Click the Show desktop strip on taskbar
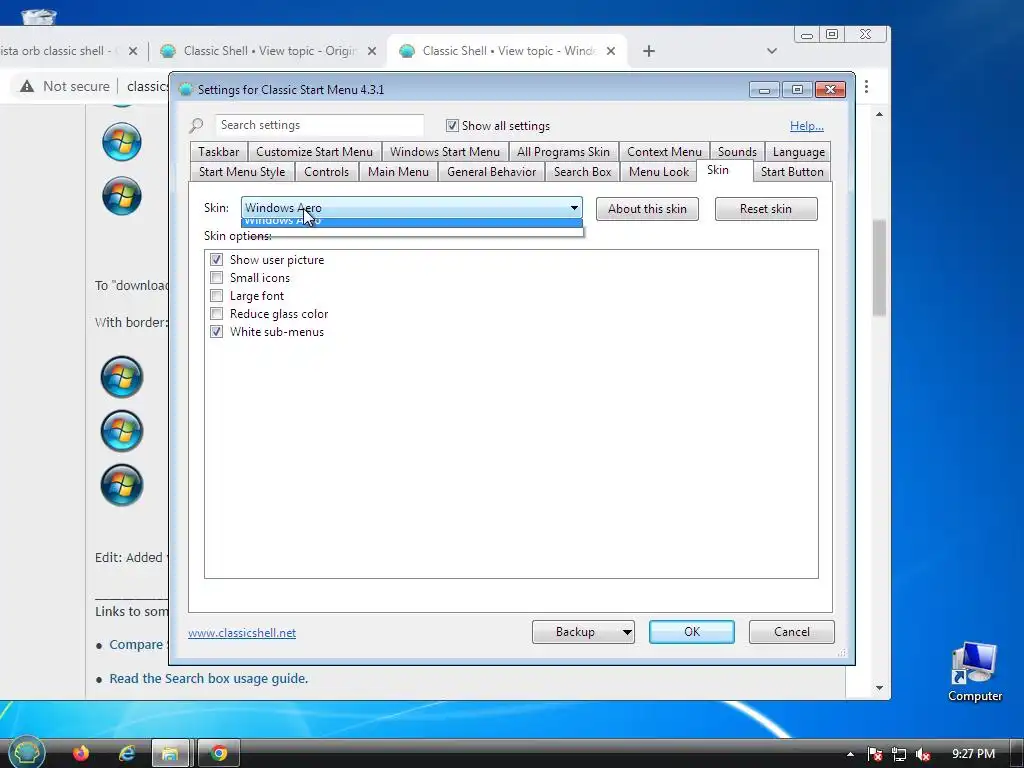This screenshot has height=768, width=1024. [1017, 753]
